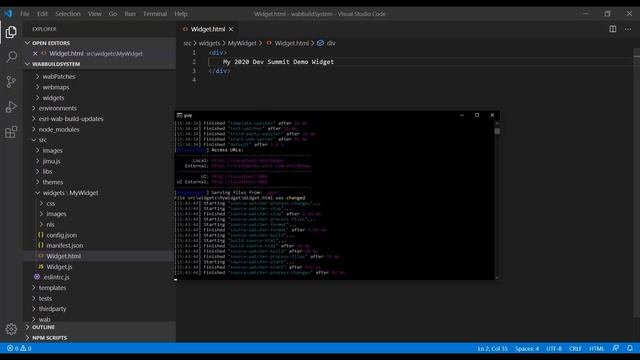Viewport: 640px width, 360px height.
Task: Open the Run and Debug view
Action: [x=11, y=107]
